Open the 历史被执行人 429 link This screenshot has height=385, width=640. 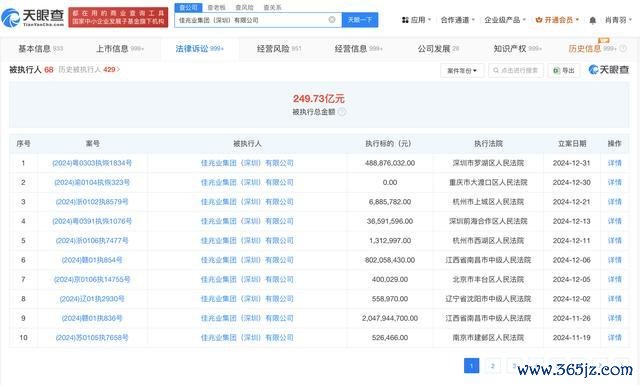point(89,70)
